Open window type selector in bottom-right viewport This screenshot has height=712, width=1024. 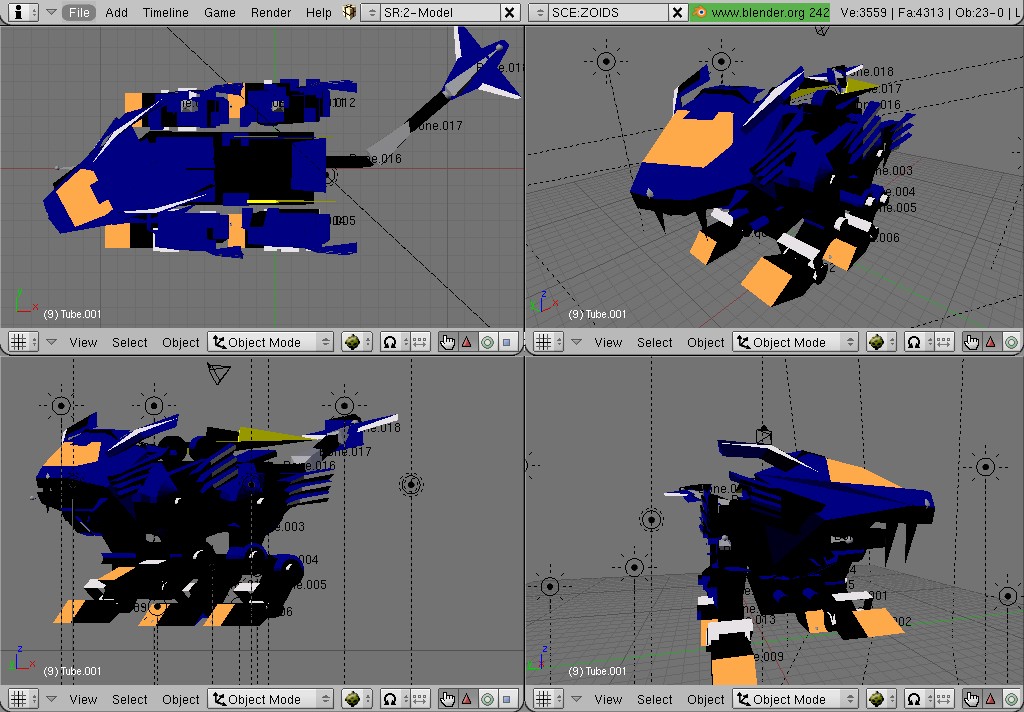pyautogui.click(x=549, y=700)
